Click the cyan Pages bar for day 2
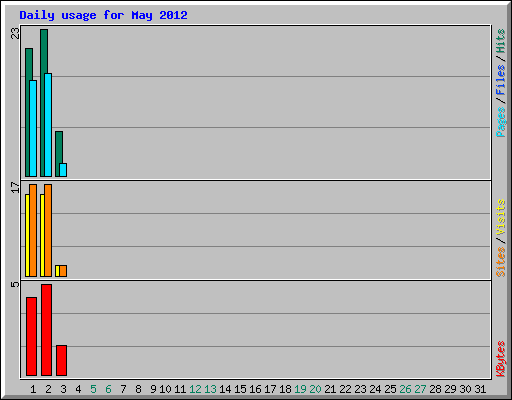 coord(48,125)
